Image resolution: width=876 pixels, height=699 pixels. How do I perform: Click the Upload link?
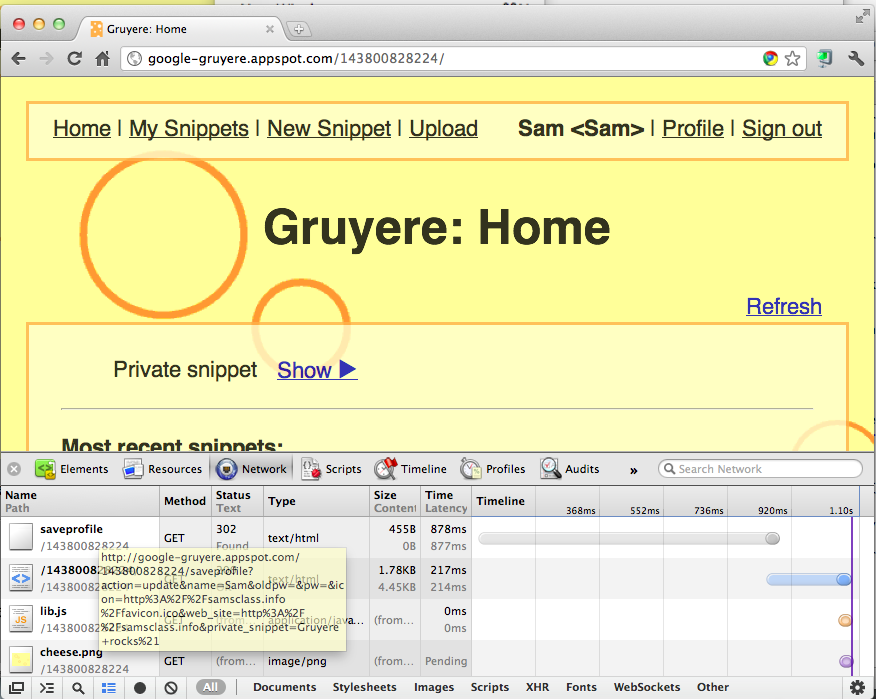[x=444, y=129]
